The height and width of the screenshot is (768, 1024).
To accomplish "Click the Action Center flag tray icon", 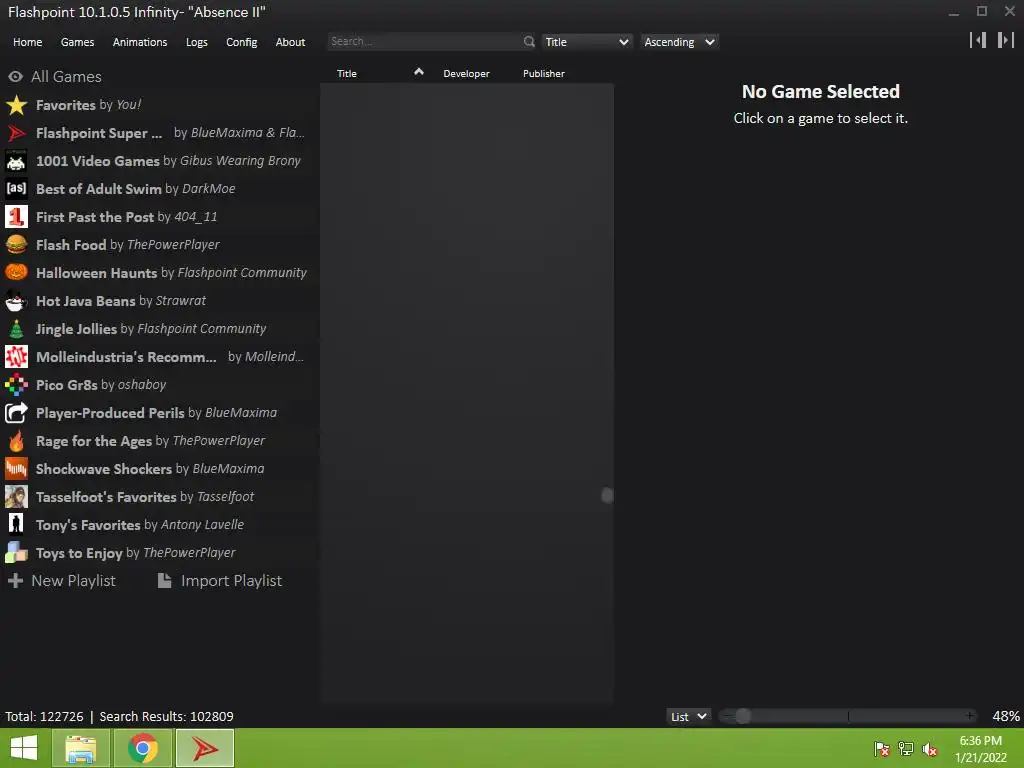I will (x=882, y=749).
